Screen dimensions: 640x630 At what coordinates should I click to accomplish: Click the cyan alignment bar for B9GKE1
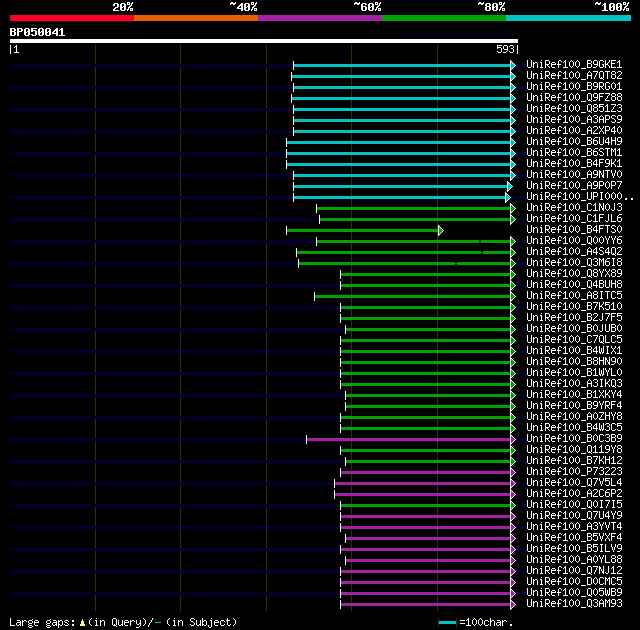pyautogui.click(x=402, y=65)
